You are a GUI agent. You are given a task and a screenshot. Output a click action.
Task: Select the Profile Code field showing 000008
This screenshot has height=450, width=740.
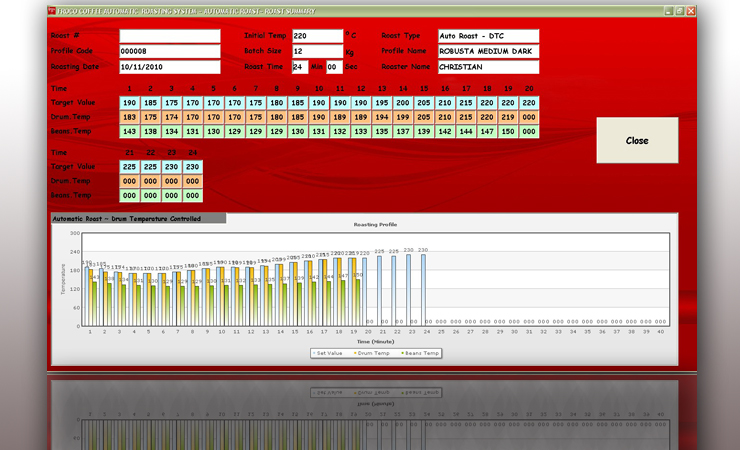pyautogui.click(x=170, y=51)
